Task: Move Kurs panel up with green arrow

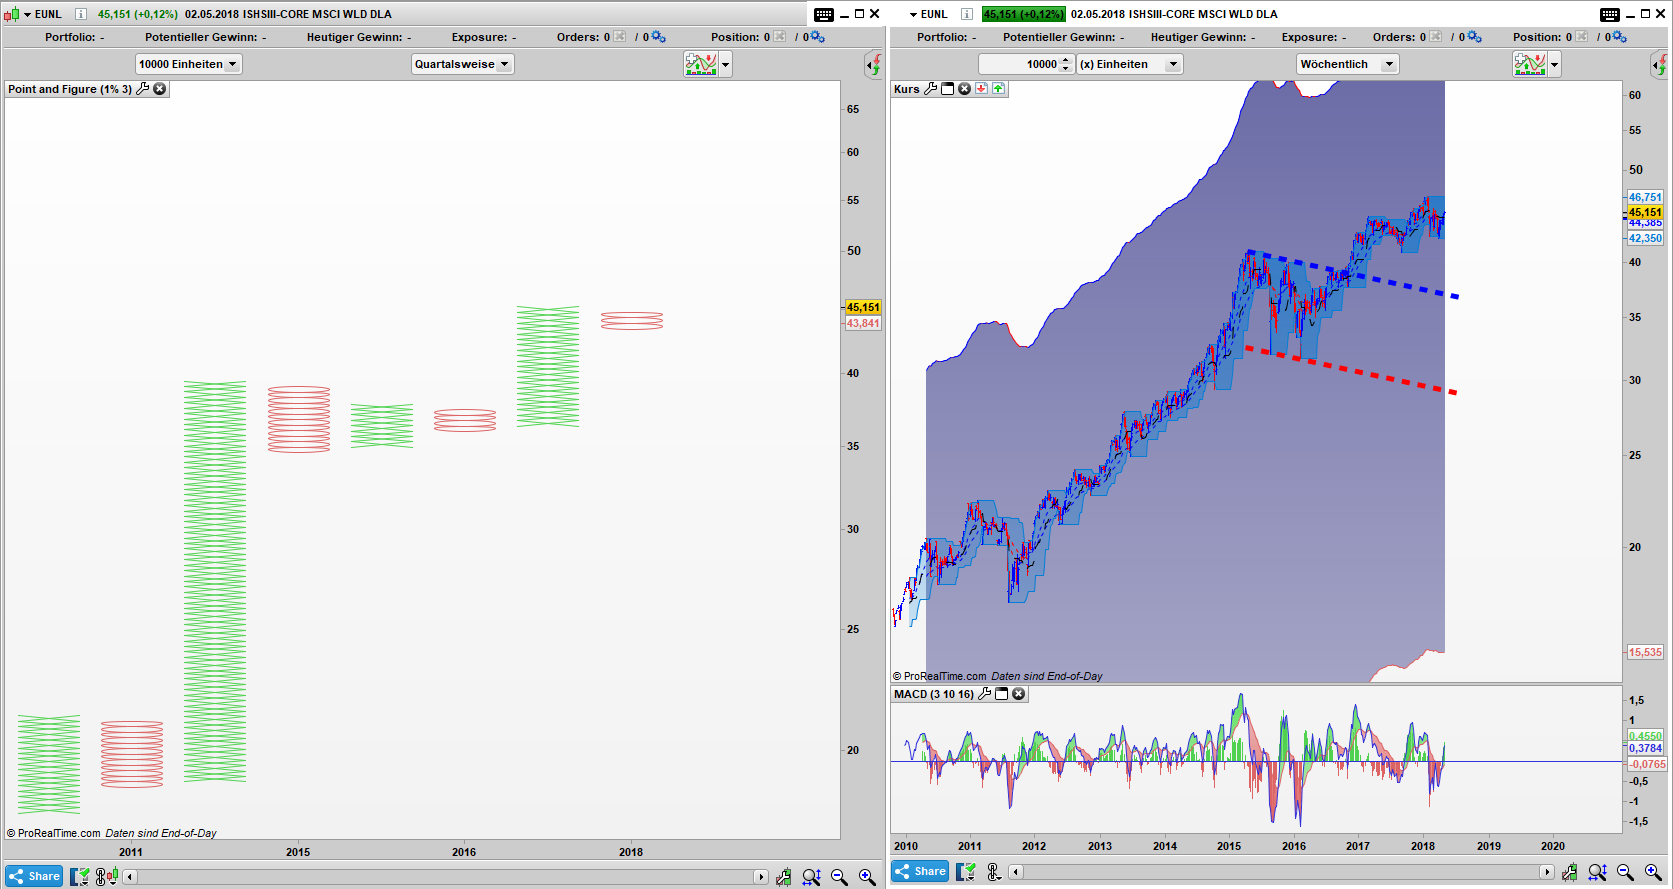Action: [x=999, y=89]
